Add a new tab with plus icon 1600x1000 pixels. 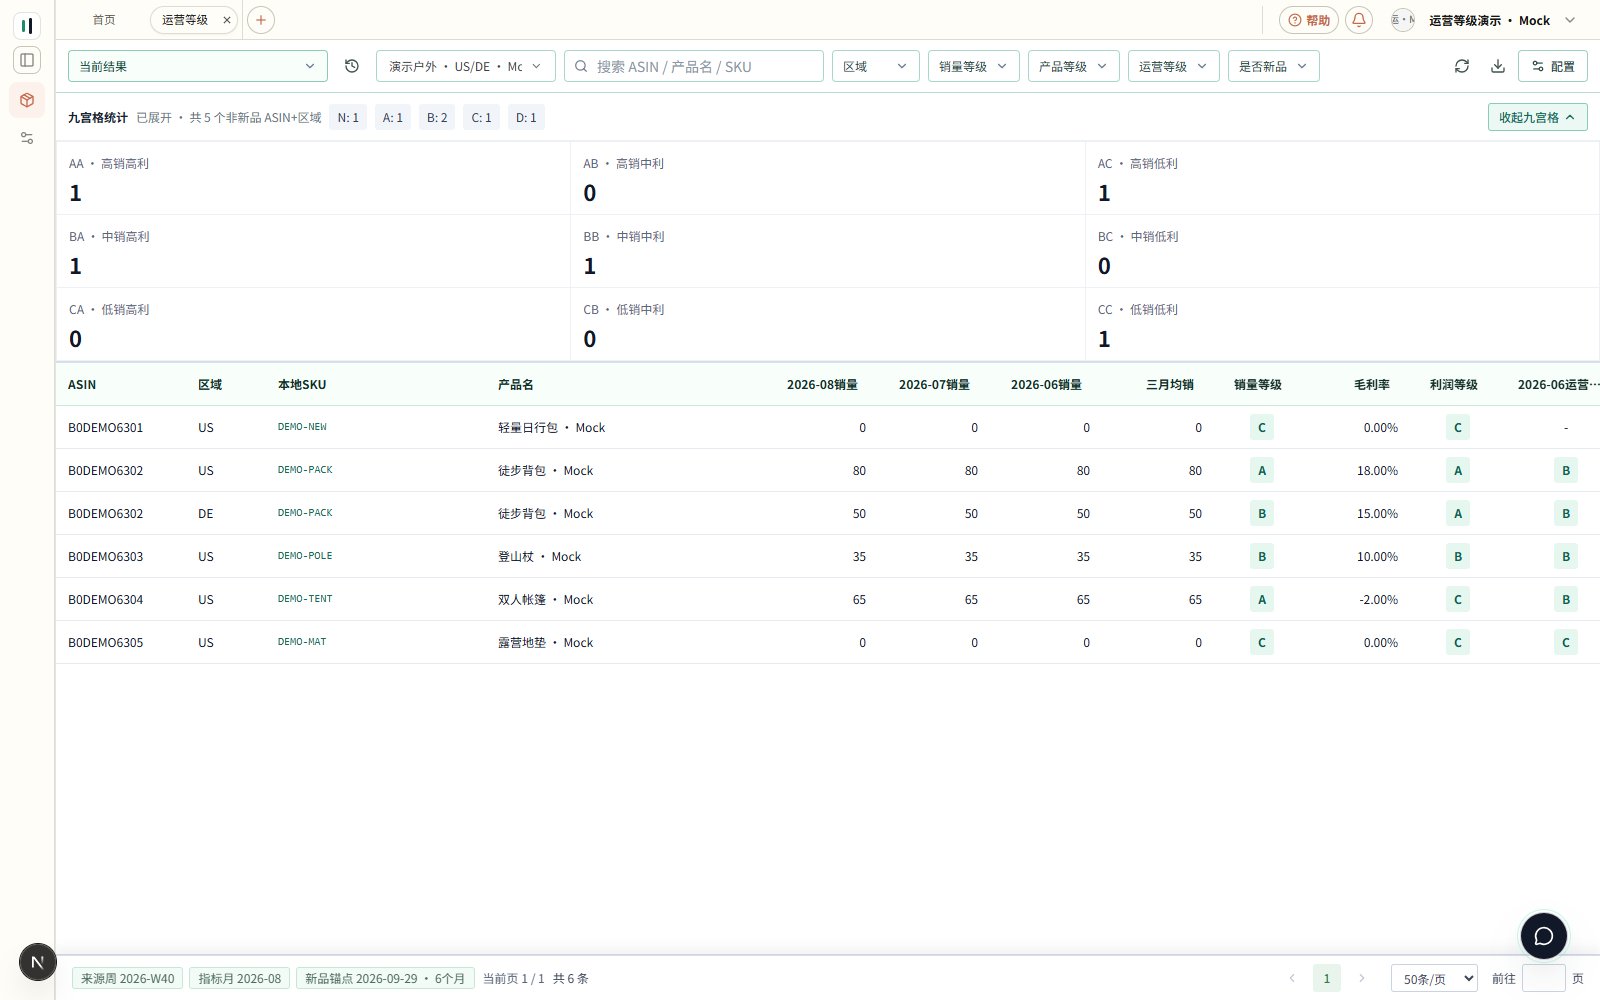[261, 20]
